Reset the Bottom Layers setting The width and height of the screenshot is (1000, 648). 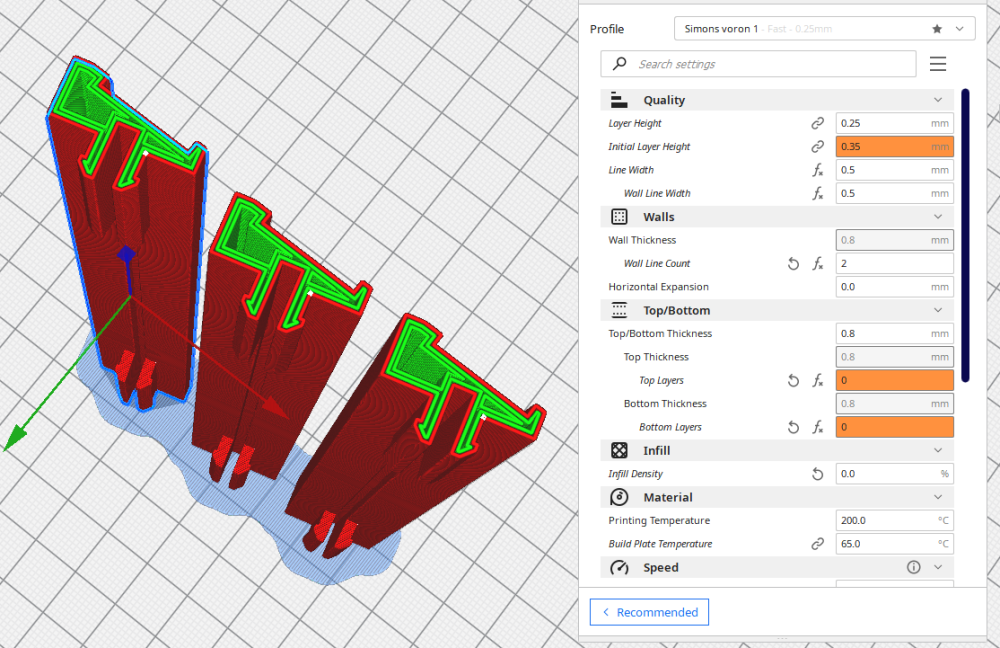[x=793, y=427]
